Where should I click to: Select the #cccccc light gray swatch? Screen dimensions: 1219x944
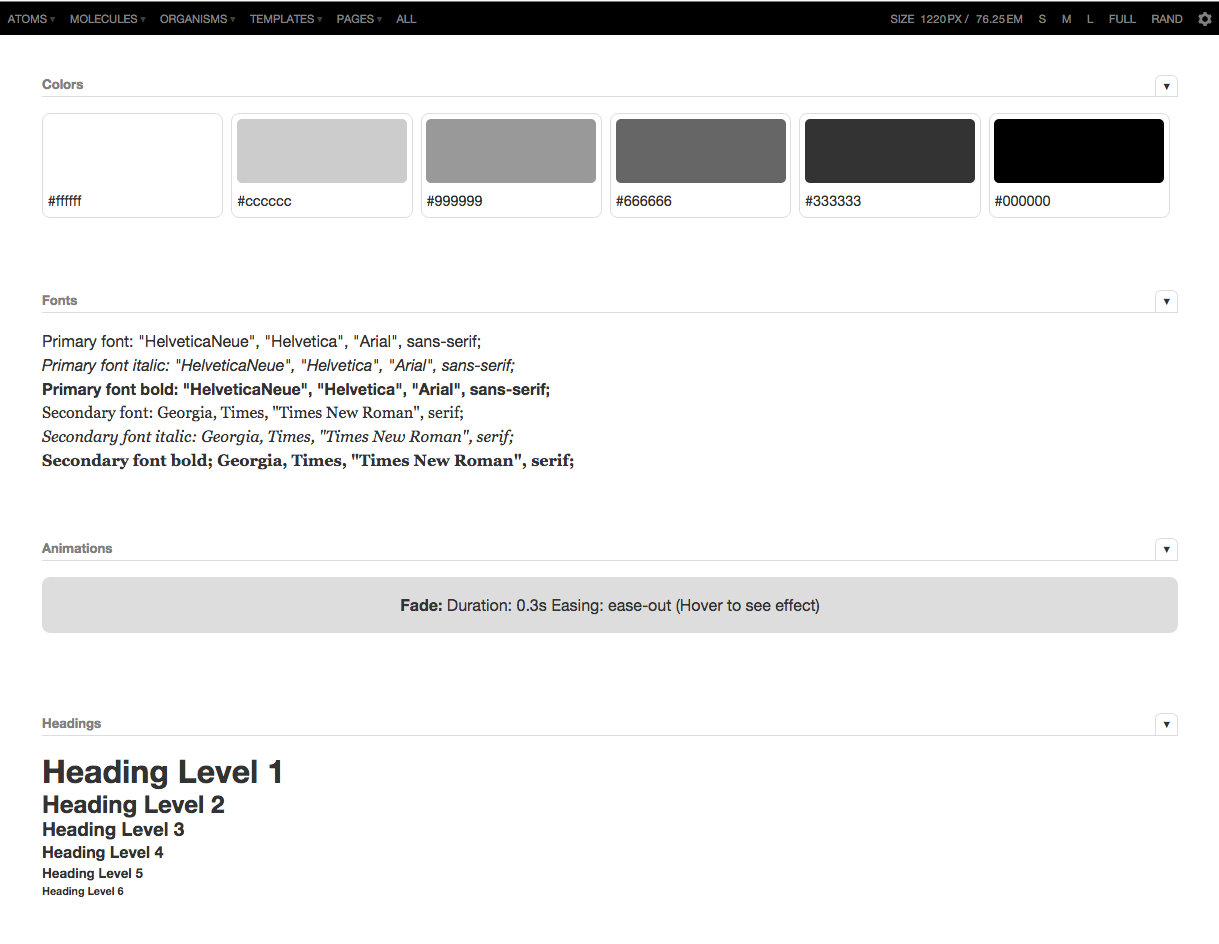(x=322, y=165)
